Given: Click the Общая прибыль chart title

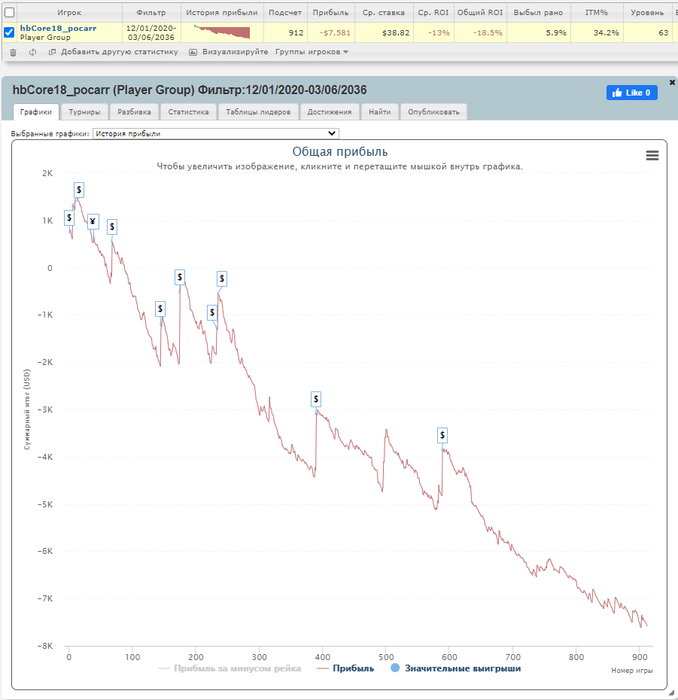Looking at the screenshot, I should pyautogui.click(x=340, y=152).
